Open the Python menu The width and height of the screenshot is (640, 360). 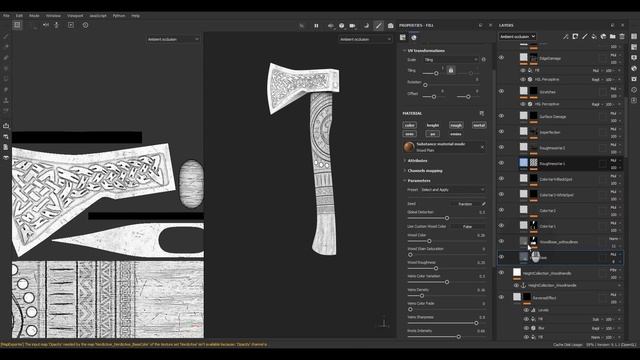tap(119, 16)
